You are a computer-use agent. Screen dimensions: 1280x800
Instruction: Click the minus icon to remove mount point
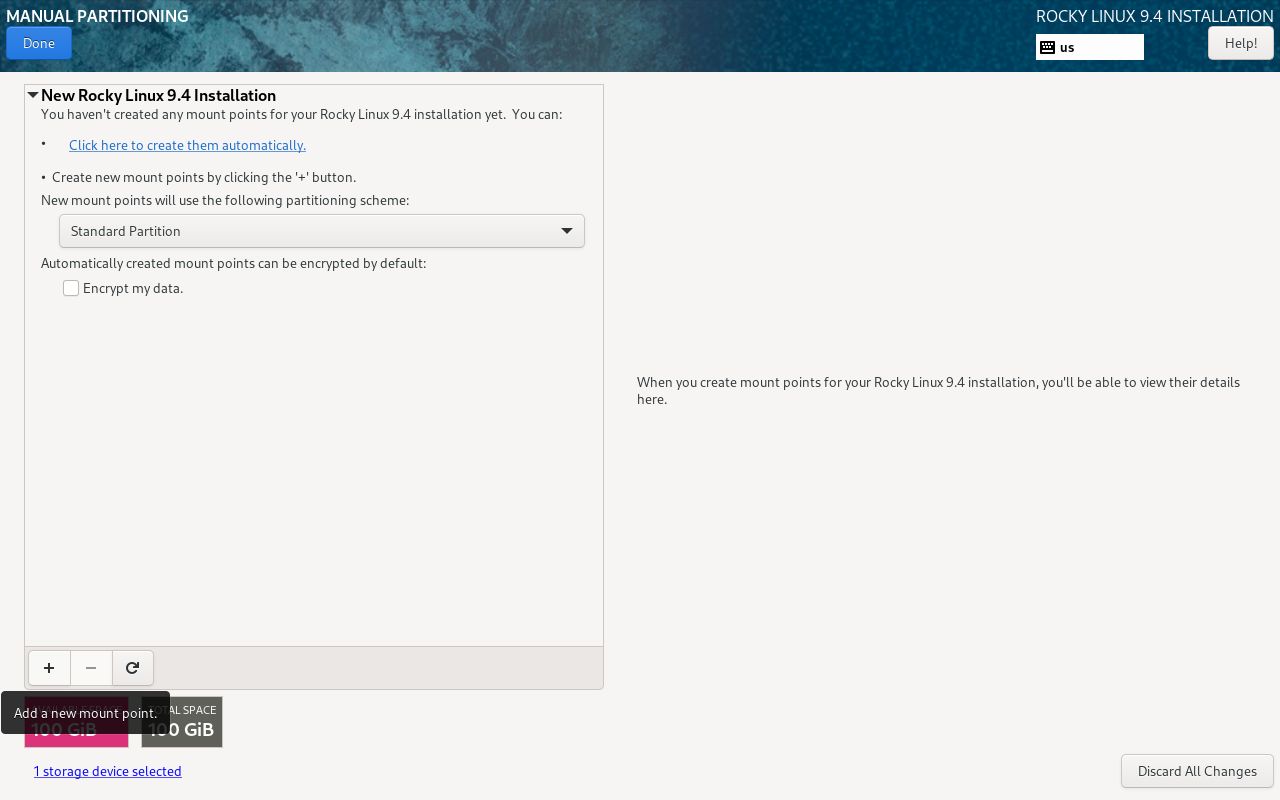(x=91, y=668)
